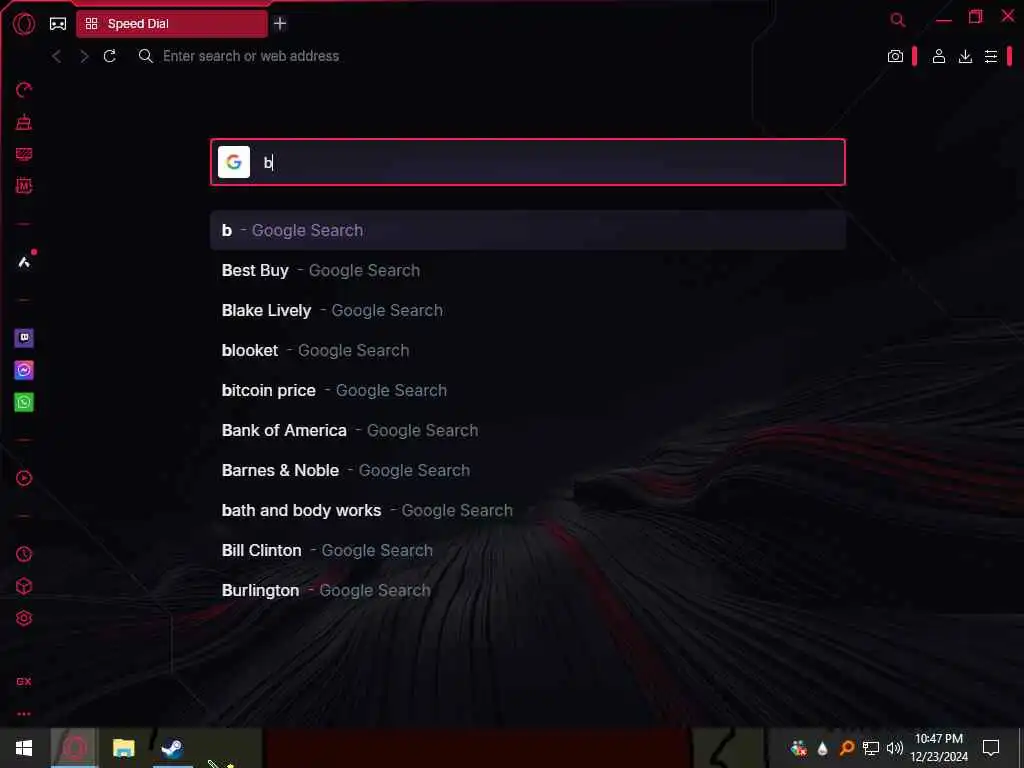Image resolution: width=1024 pixels, height=768 pixels.
Task: Open the downloads panel
Action: (965, 56)
